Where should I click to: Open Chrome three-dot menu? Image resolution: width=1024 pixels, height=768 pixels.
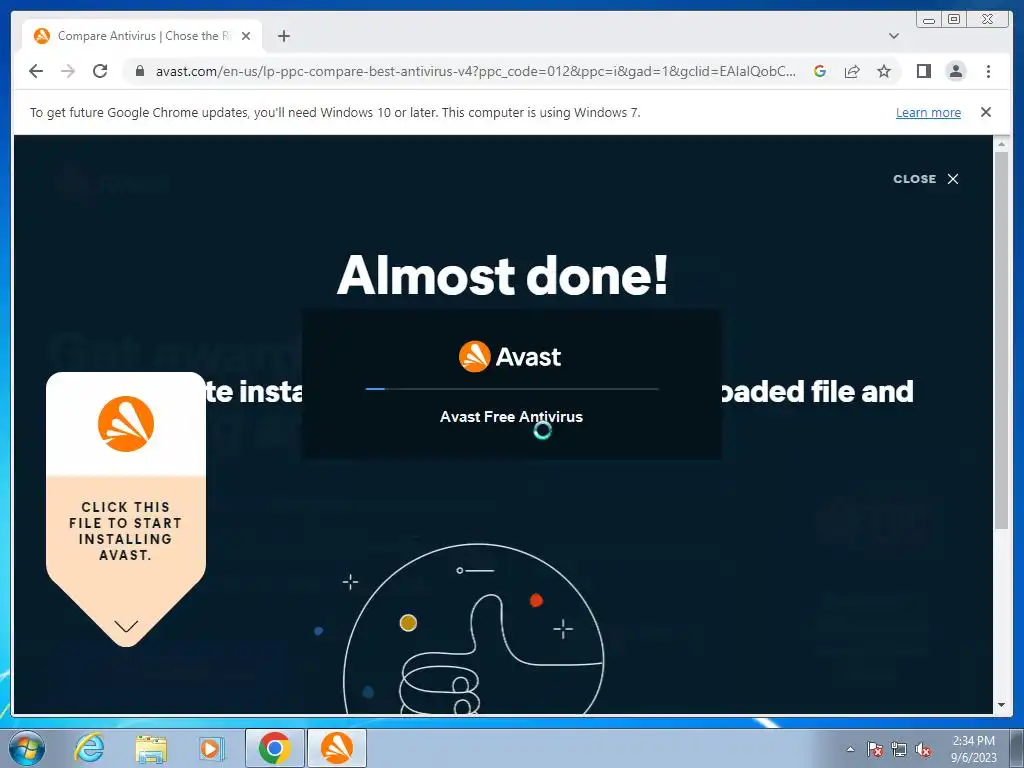(988, 71)
